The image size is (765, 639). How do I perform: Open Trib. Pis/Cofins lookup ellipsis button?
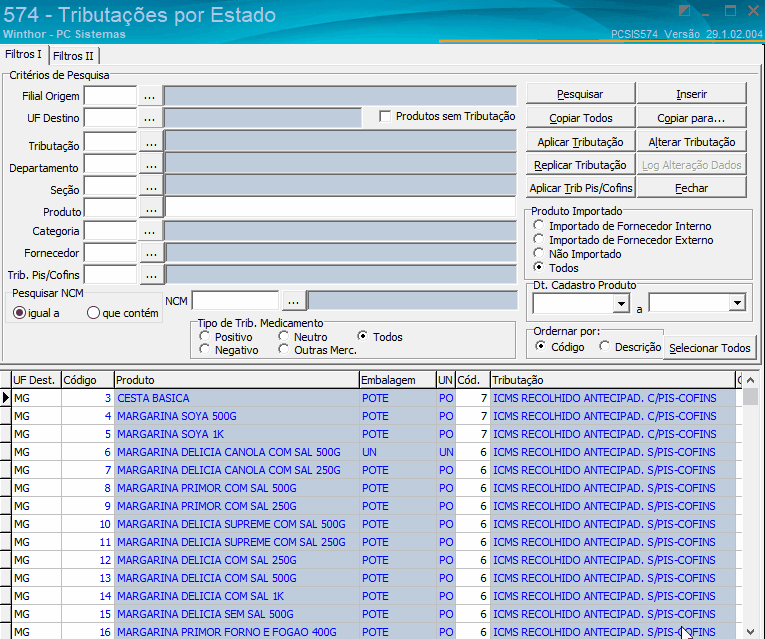pos(151,275)
